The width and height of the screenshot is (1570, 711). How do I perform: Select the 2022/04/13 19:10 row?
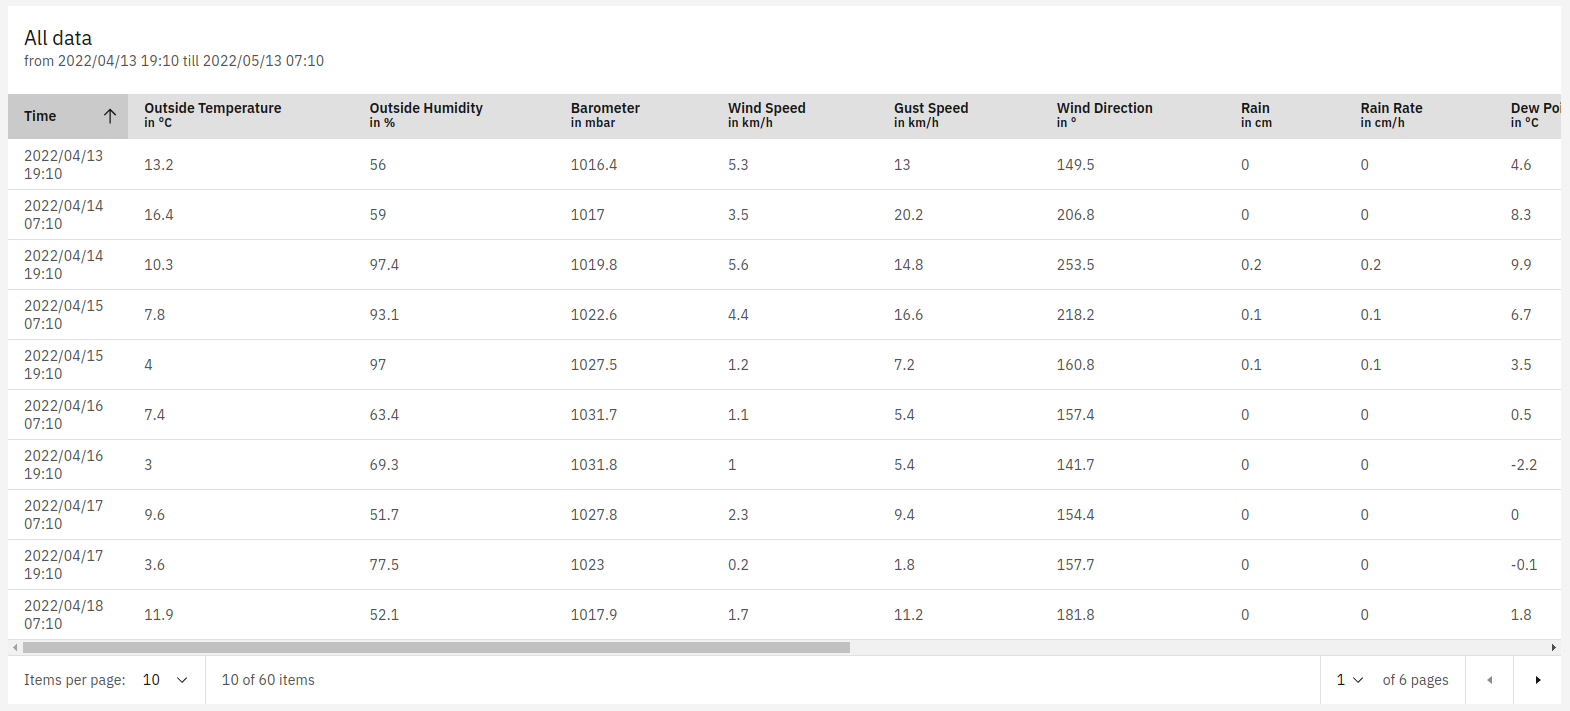pos(784,165)
